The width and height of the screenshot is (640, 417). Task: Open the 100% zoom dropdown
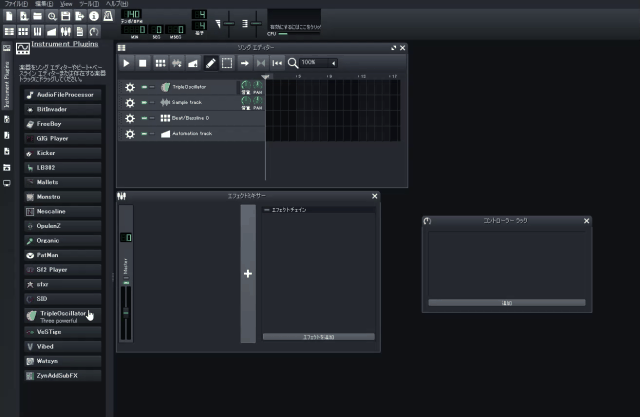[319, 63]
